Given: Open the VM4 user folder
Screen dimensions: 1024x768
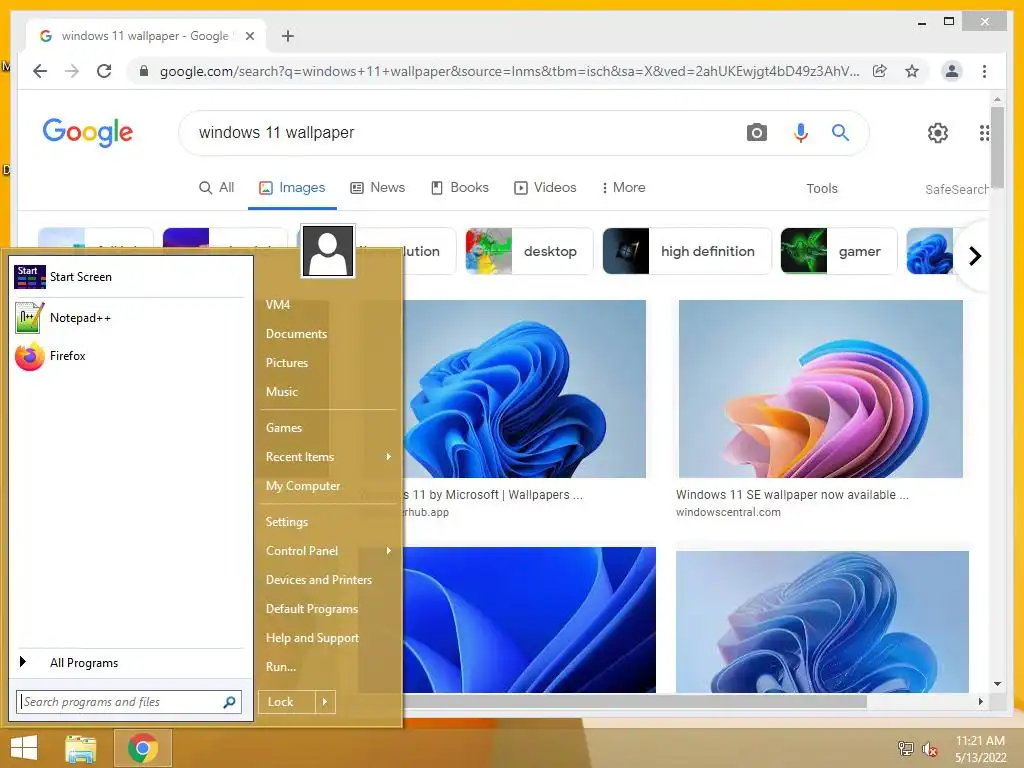Looking at the screenshot, I should (278, 305).
